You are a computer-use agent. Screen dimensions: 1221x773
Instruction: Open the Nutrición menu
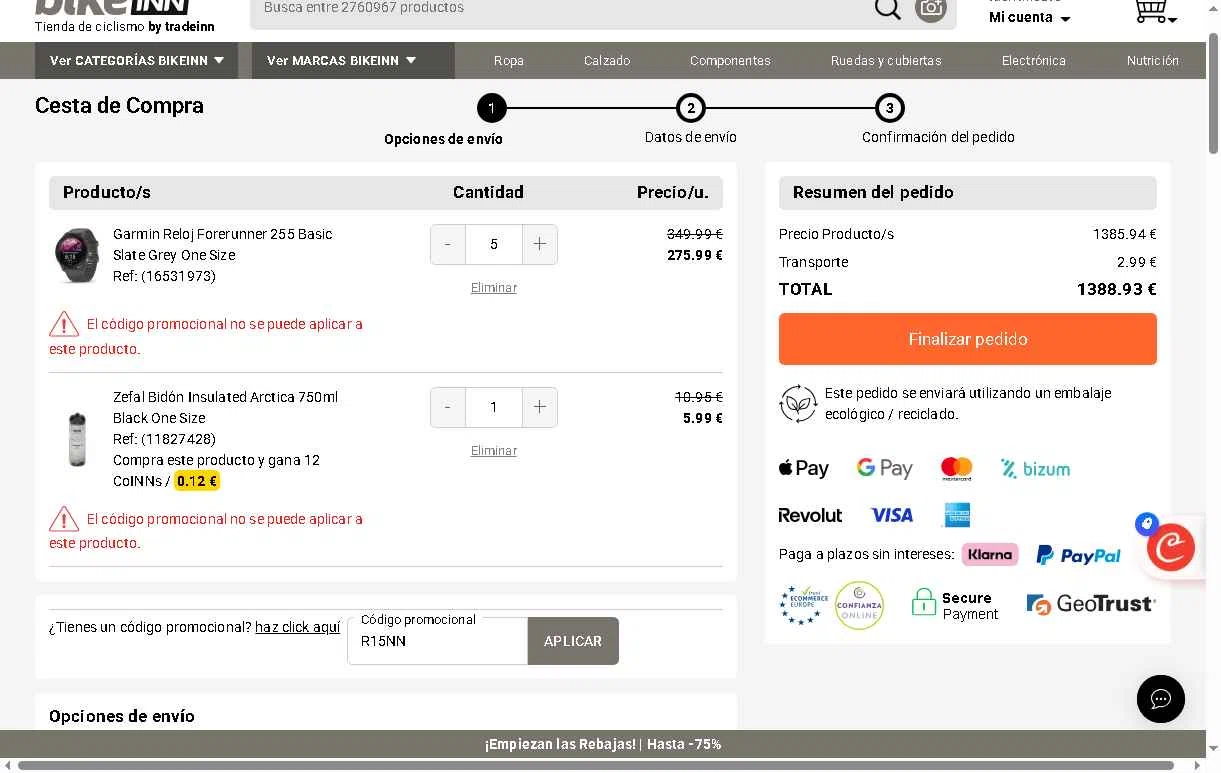tap(1153, 60)
